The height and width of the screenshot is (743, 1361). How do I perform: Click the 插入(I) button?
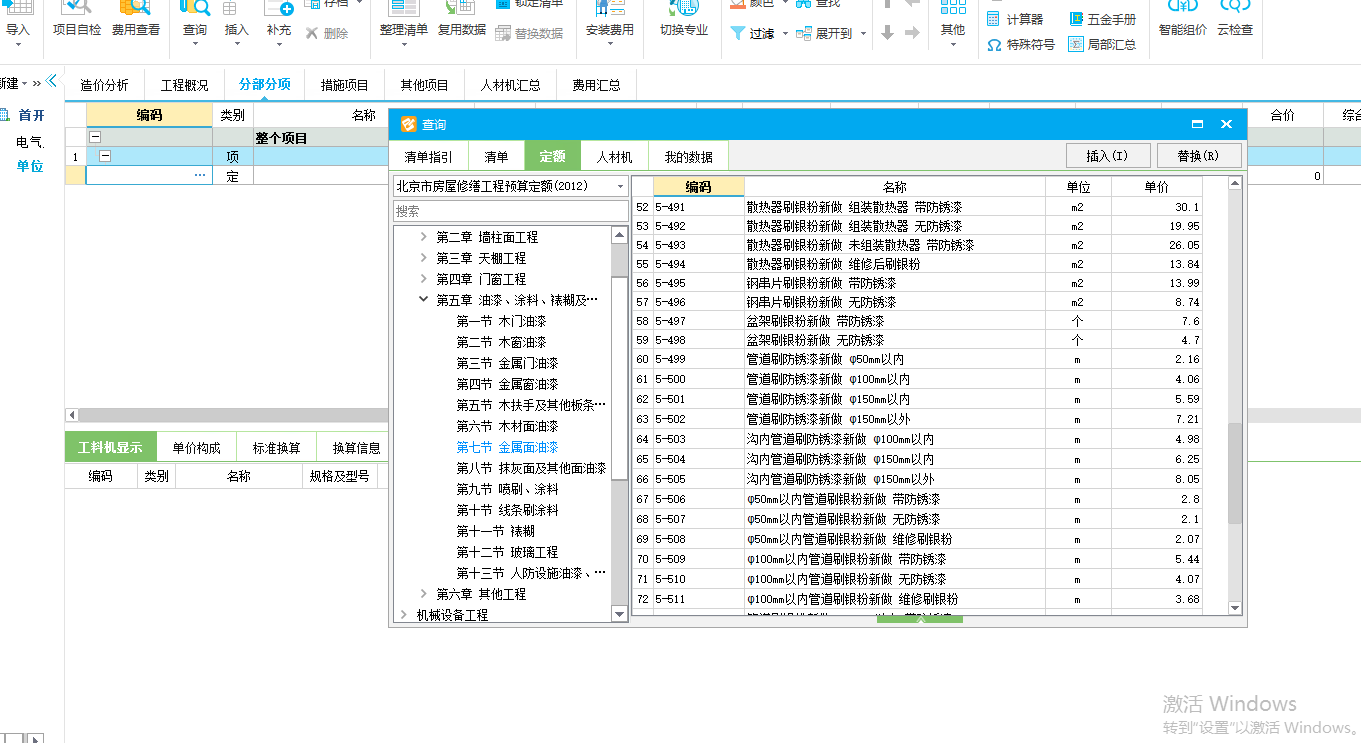[x=1107, y=156]
